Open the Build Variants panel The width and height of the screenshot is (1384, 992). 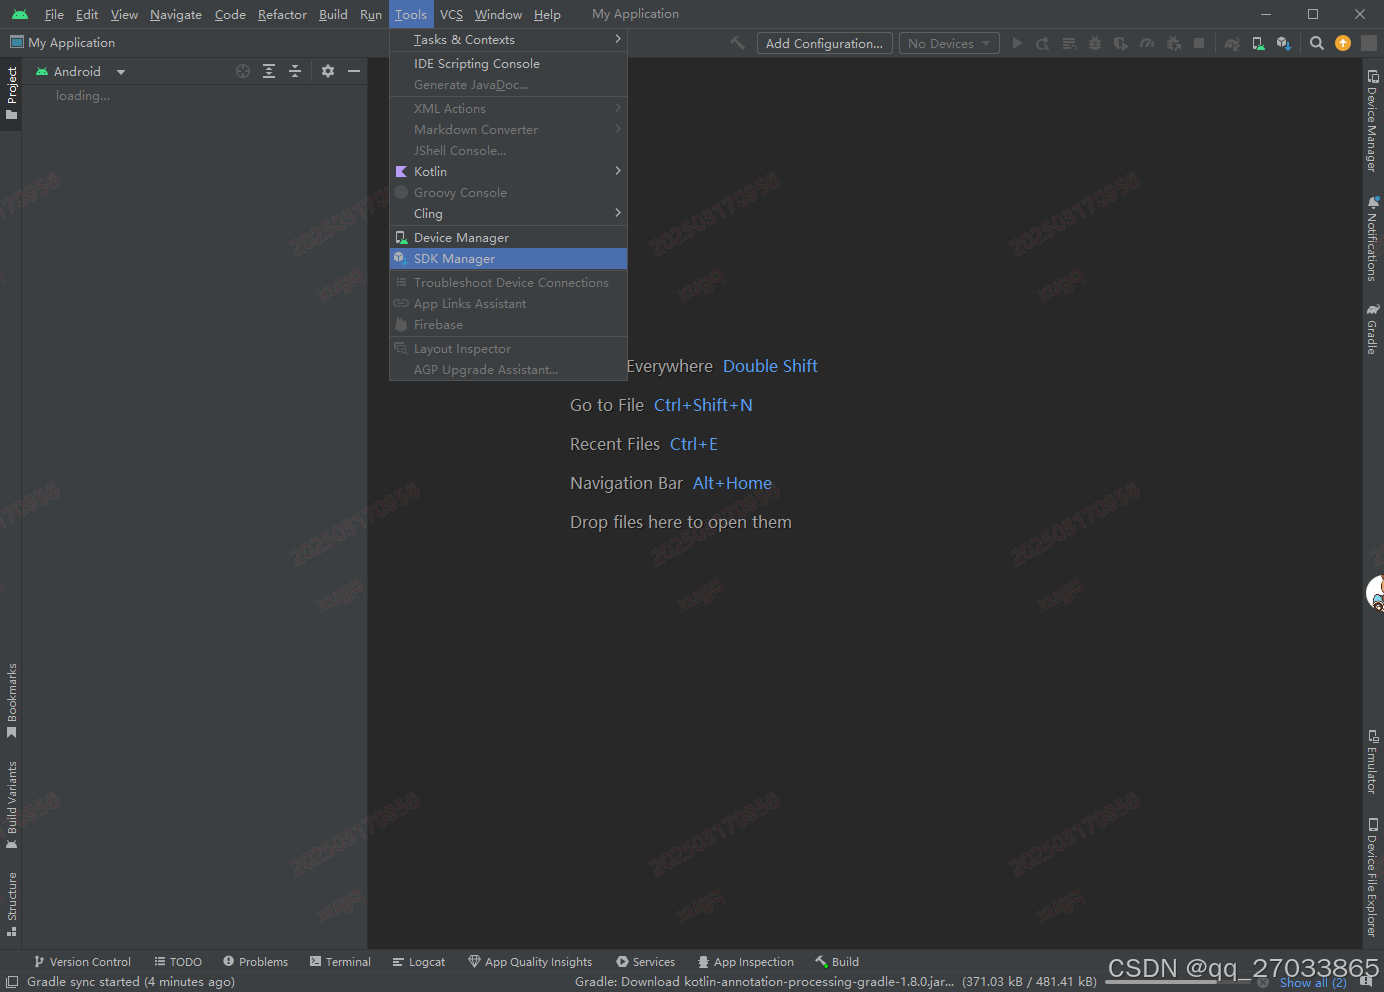(12, 800)
